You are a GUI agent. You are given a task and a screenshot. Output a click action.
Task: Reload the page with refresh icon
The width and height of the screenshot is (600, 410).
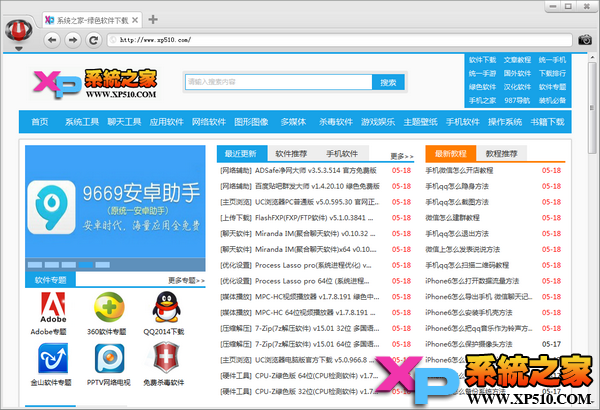tap(93, 40)
